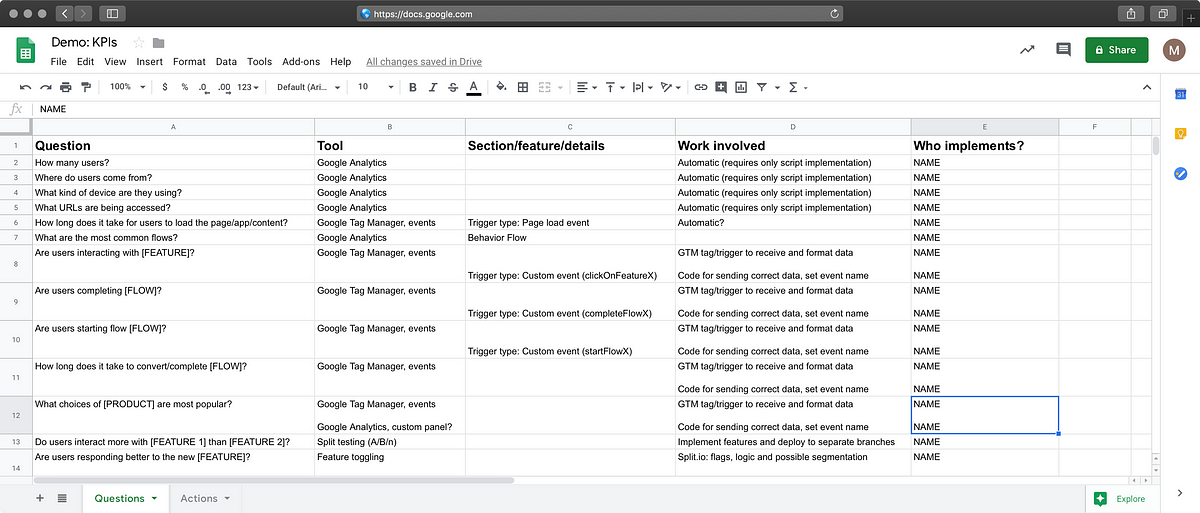The image size is (1200, 513).
Task: Open the File menu
Action: click(59, 62)
